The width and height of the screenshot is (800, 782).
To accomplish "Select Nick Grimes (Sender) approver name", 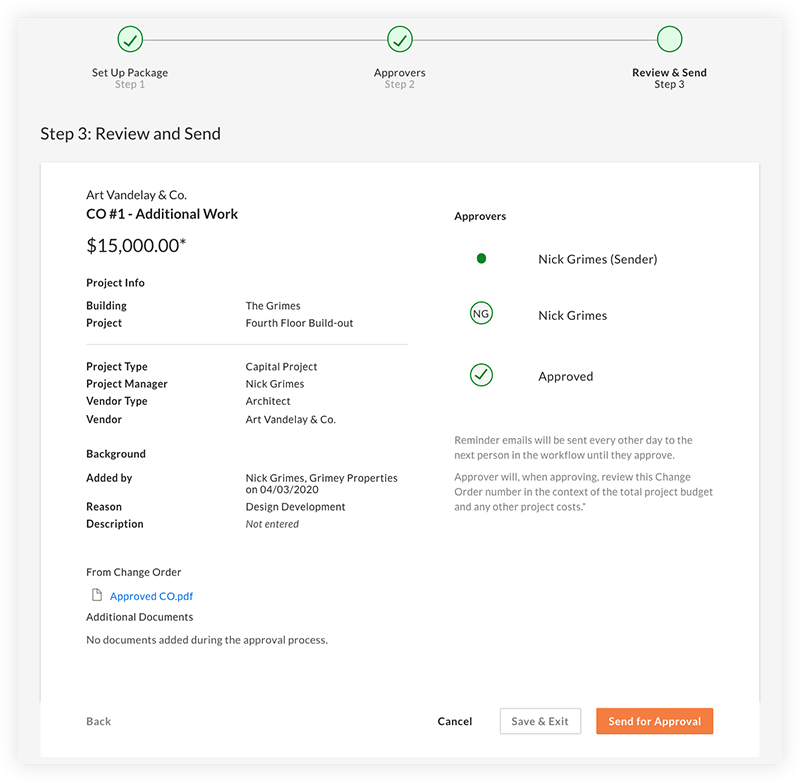I will coord(597,259).
